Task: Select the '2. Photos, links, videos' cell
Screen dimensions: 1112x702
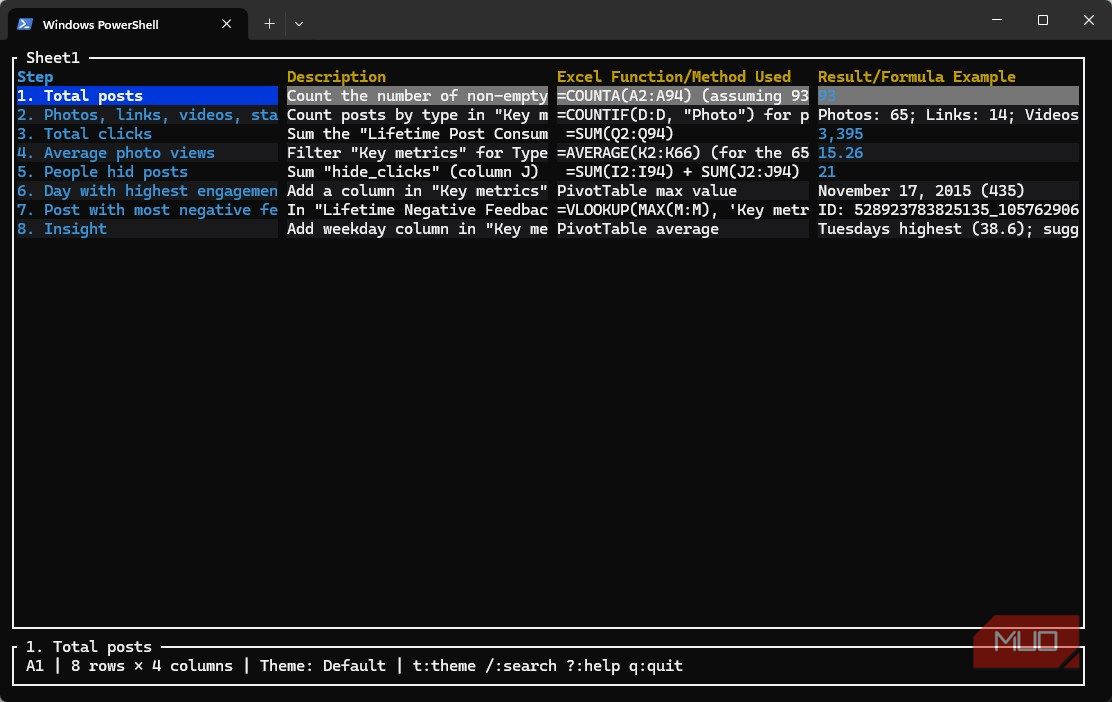Action: click(147, 115)
